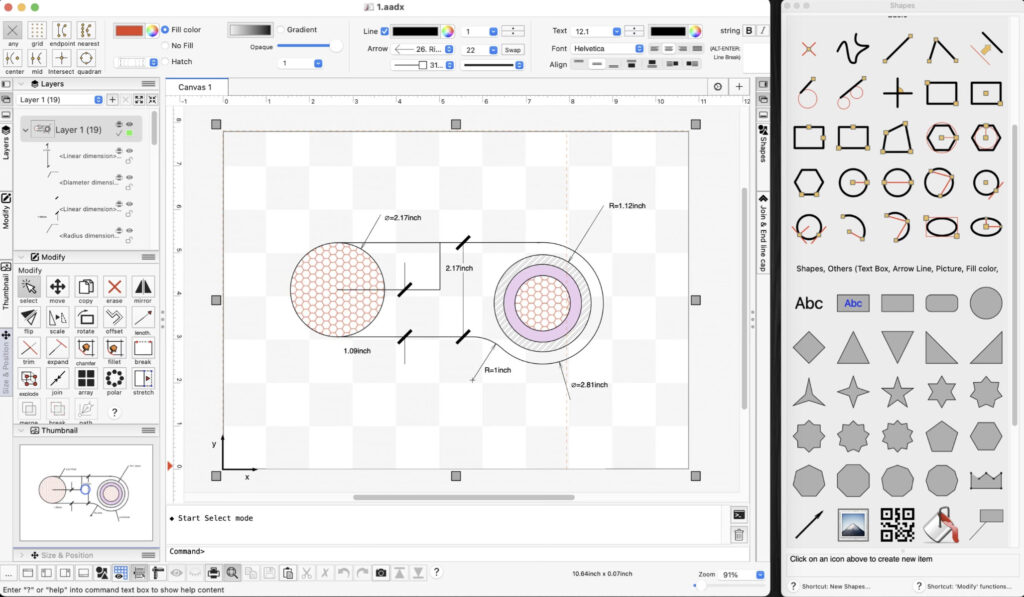Click the quadrant snap icon

[x=86, y=57]
